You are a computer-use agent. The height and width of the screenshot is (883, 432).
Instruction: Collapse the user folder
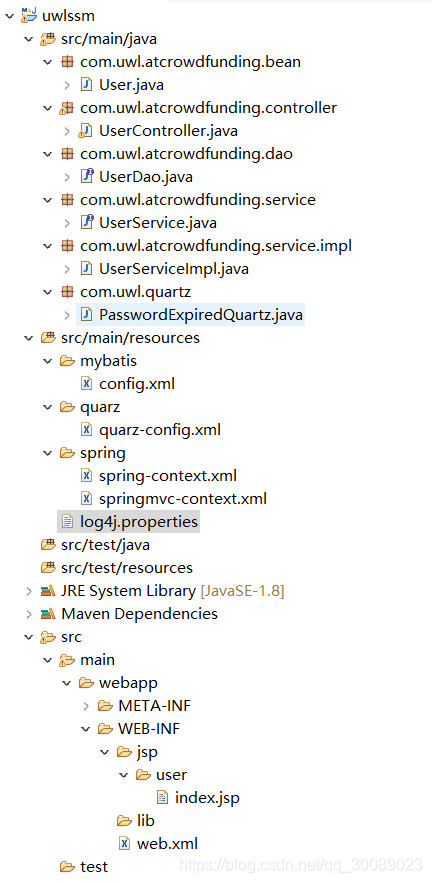coord(124,775)
